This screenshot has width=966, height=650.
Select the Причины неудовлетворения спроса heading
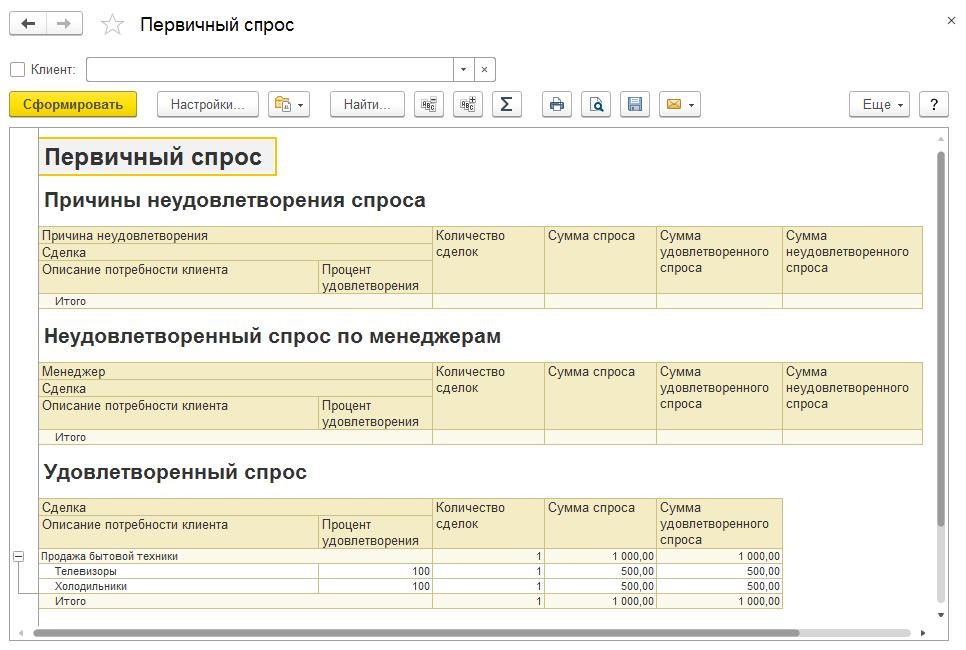click(235, 200)
